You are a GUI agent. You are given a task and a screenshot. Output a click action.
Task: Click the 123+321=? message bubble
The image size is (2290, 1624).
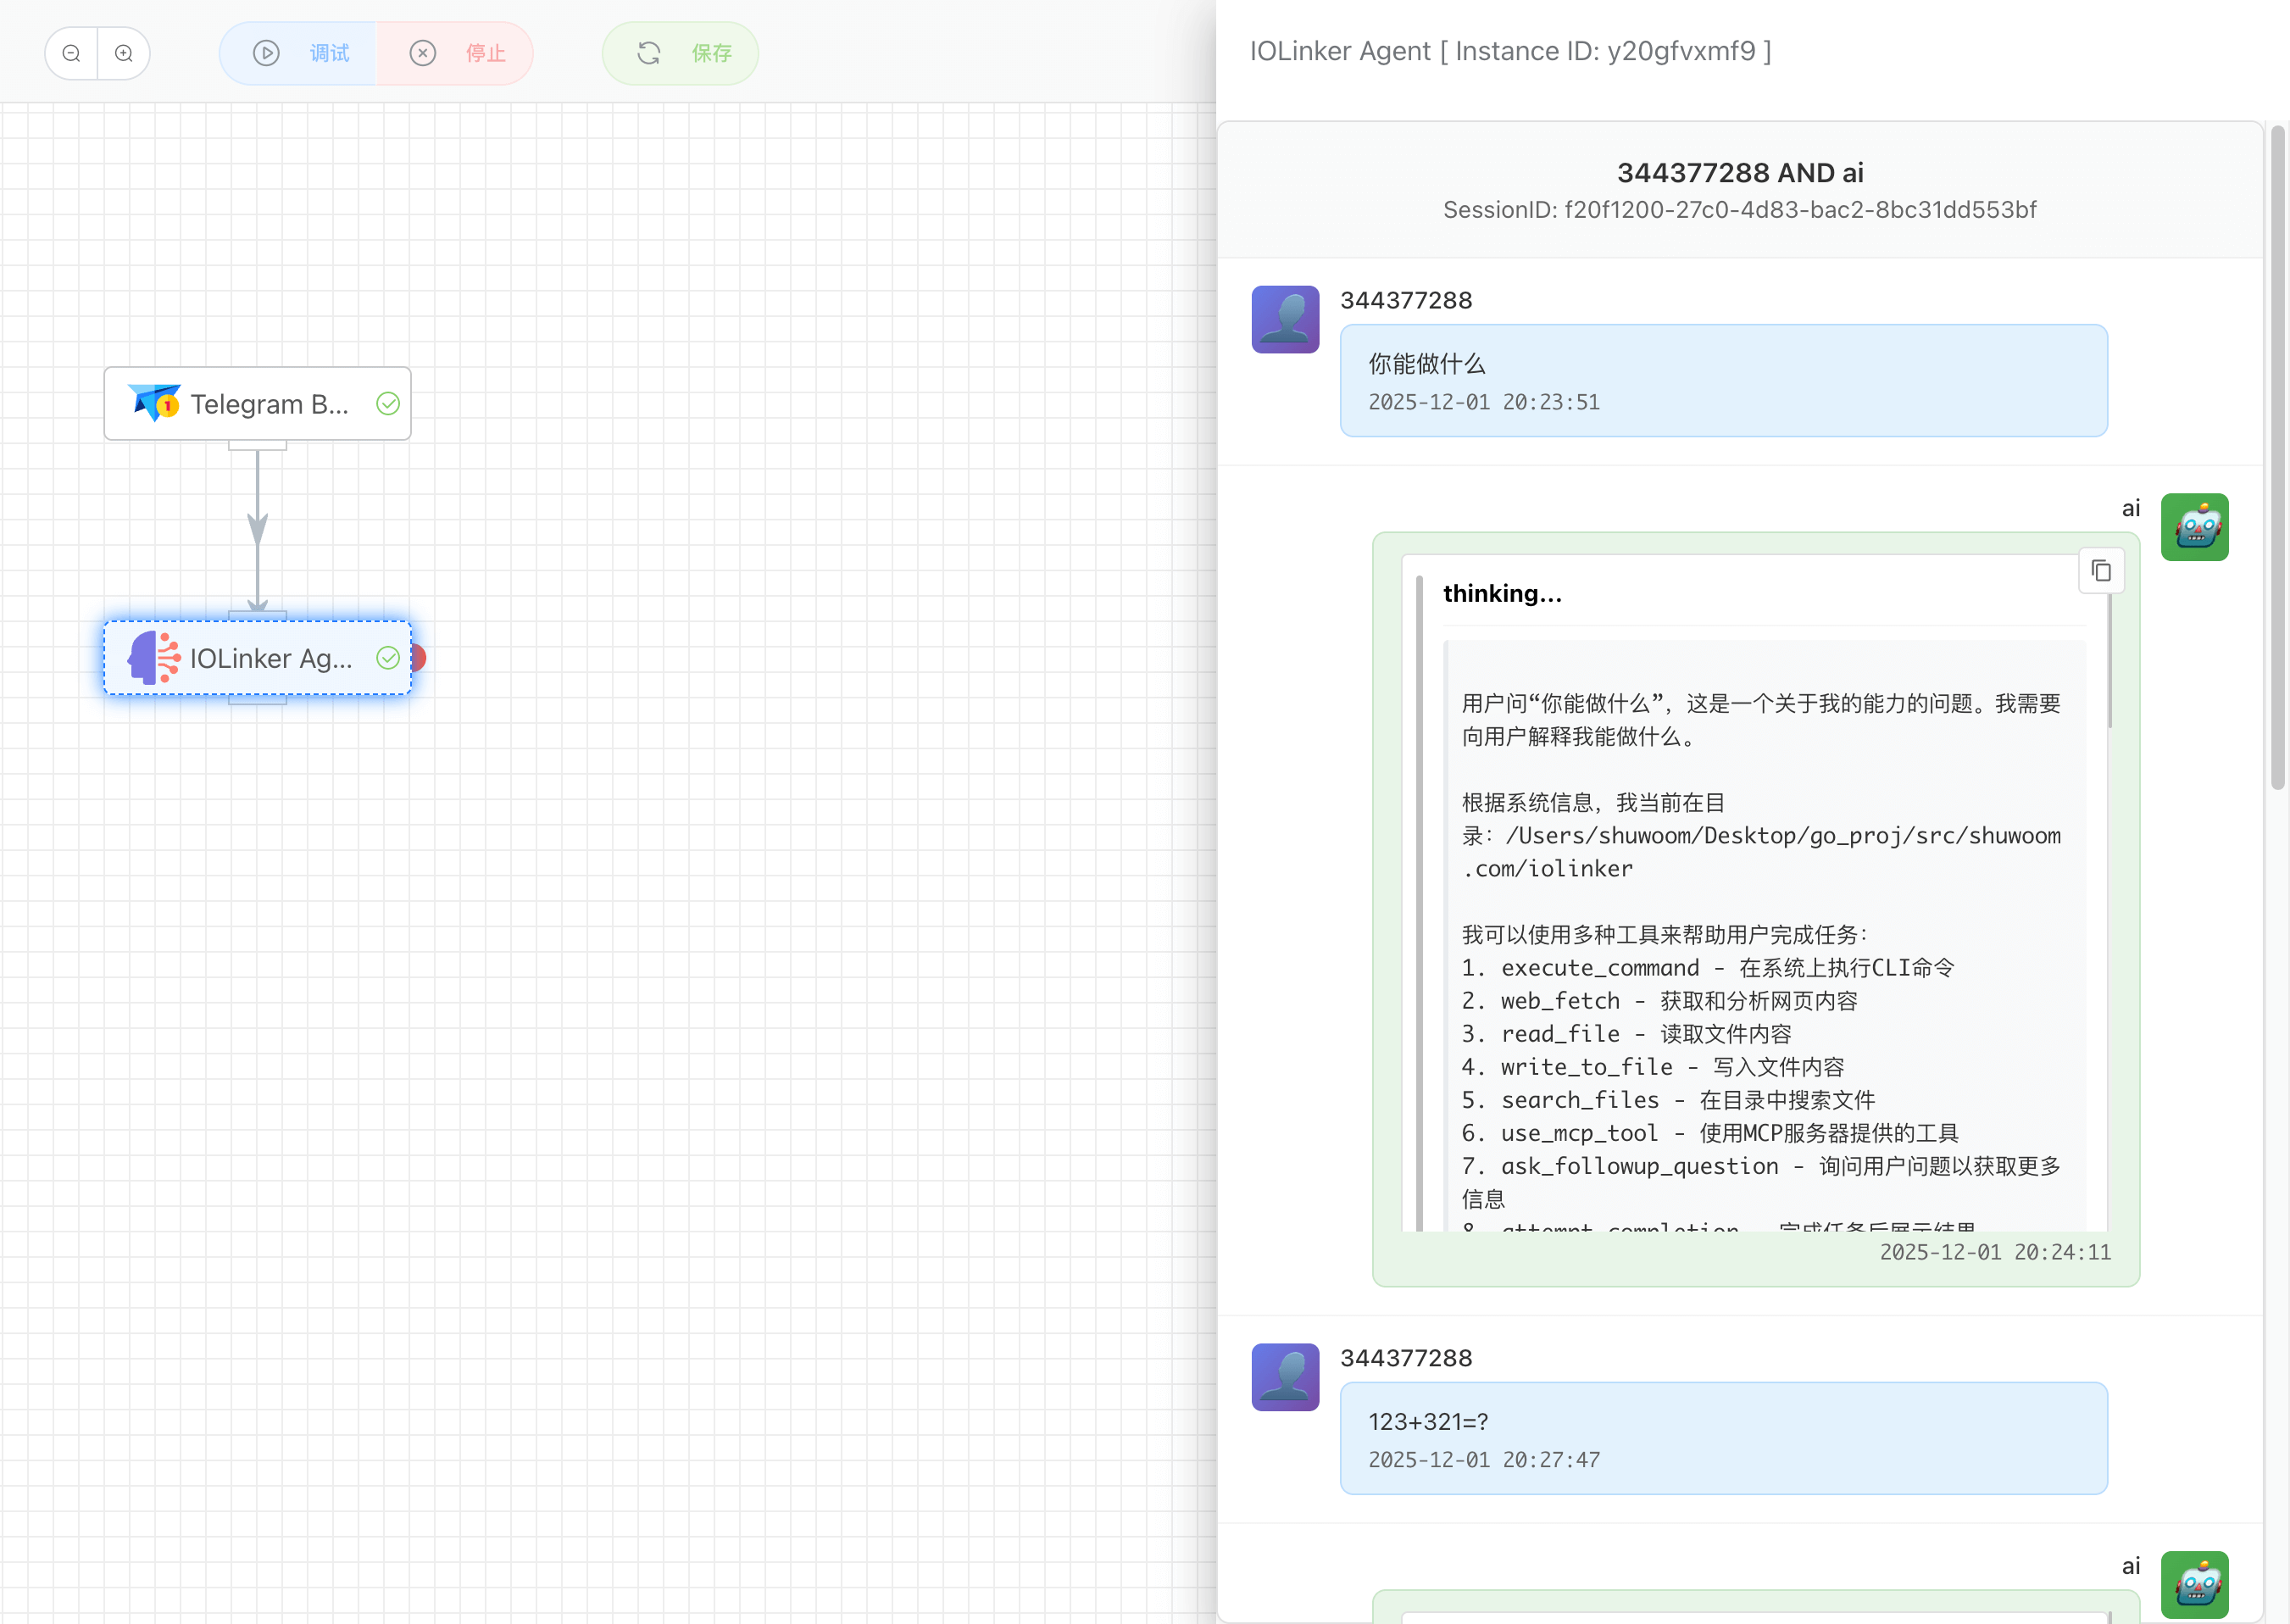click(x=1723, y=1438)
